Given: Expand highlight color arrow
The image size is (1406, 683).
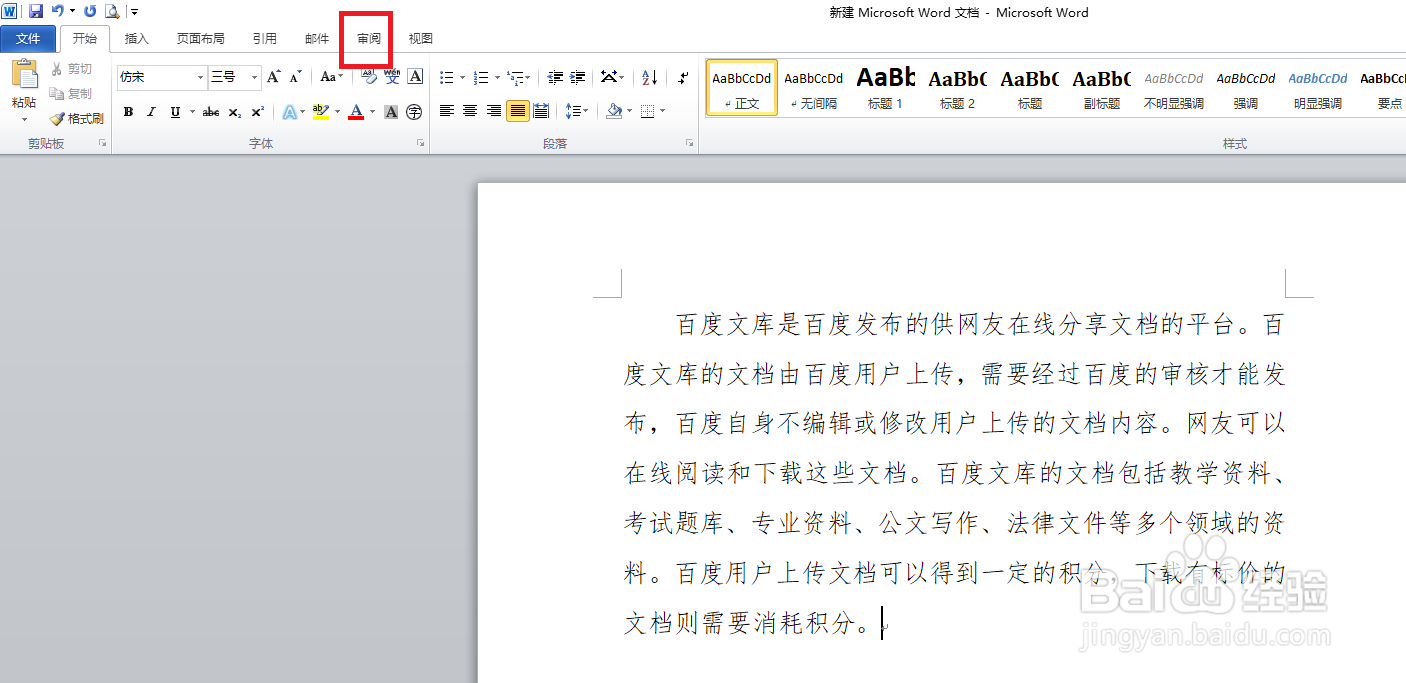Looking at the screenshot, I should [337, 112].
